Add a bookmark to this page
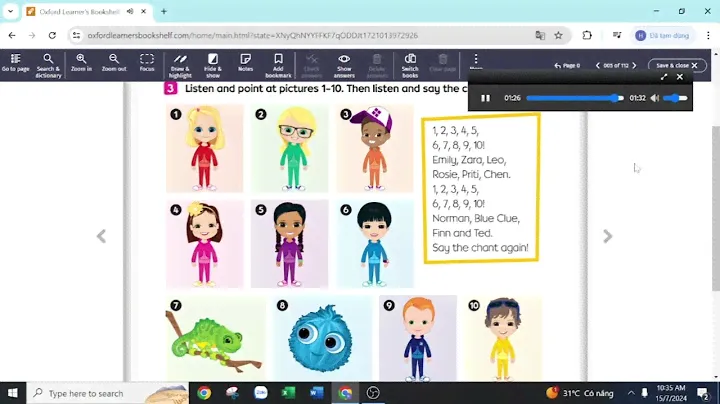Viewport: 720px width, 404px height. [278, 63]
